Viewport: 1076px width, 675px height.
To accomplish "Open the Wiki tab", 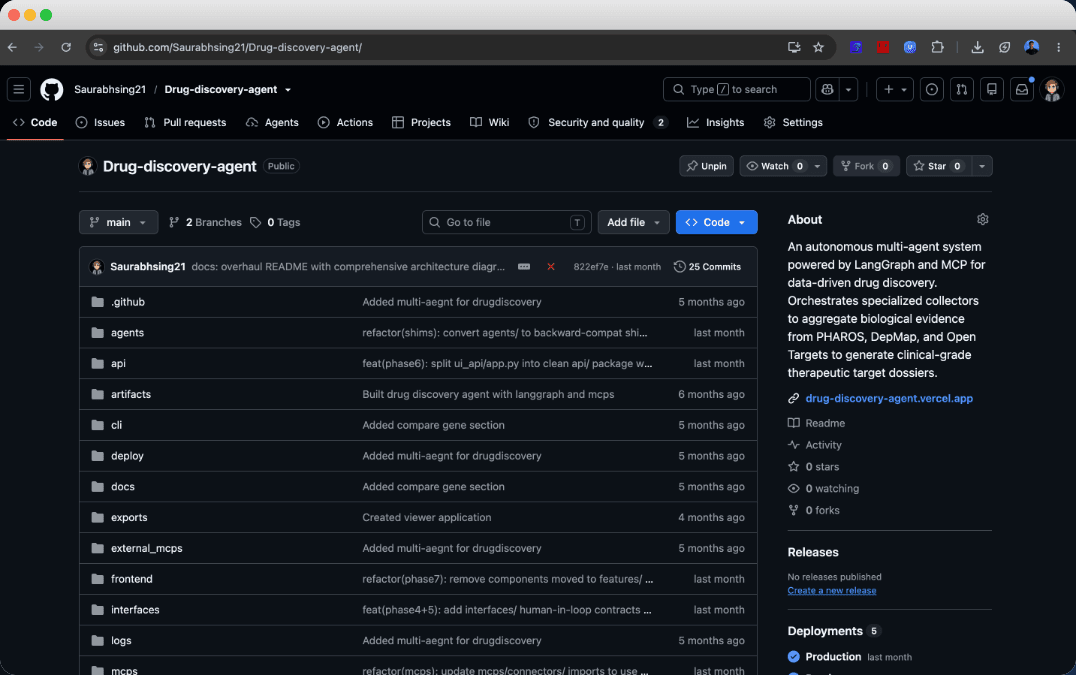I will (489, 122).
